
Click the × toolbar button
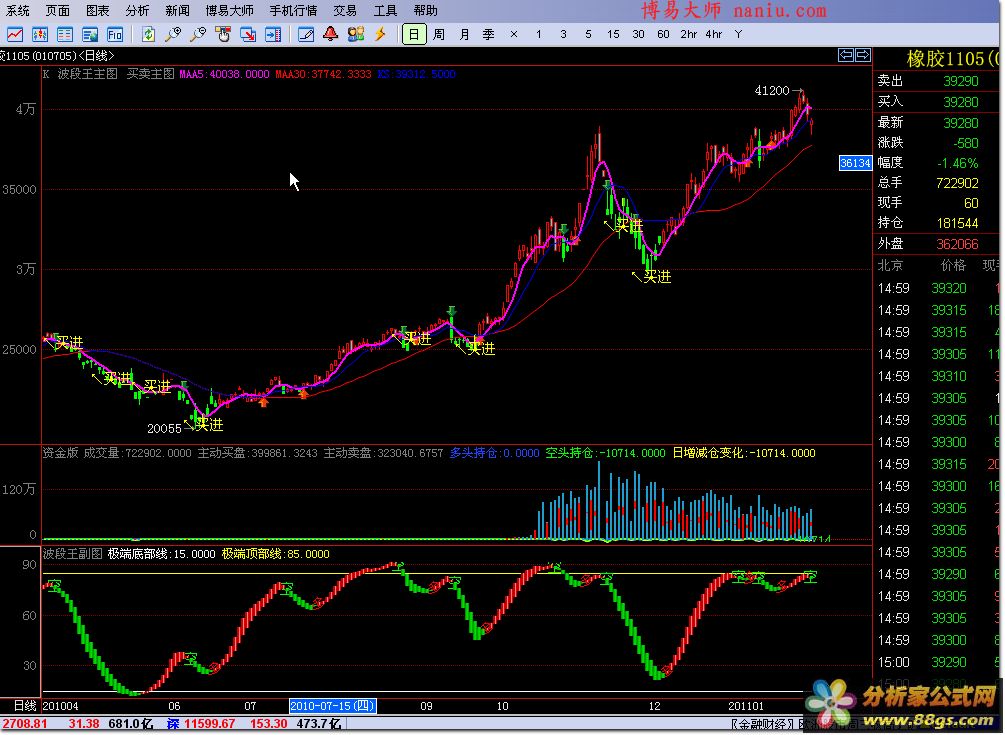point(513,35)
